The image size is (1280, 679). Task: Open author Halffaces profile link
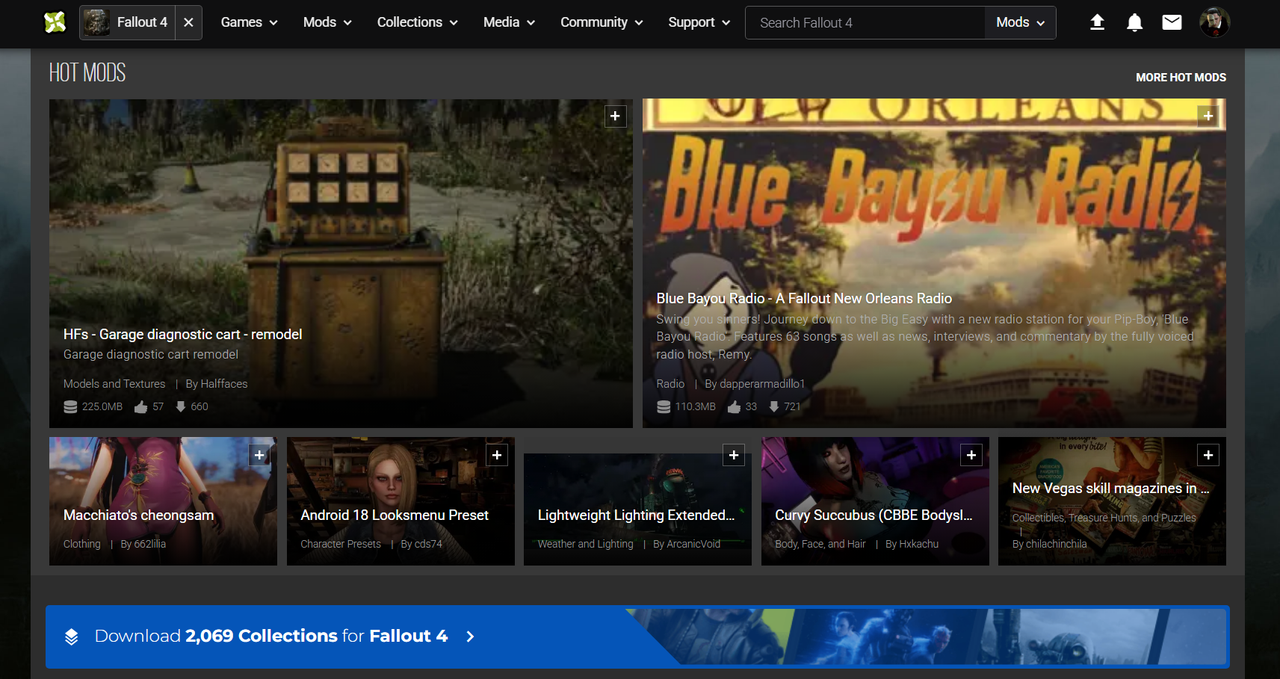(x=224, y=384)
